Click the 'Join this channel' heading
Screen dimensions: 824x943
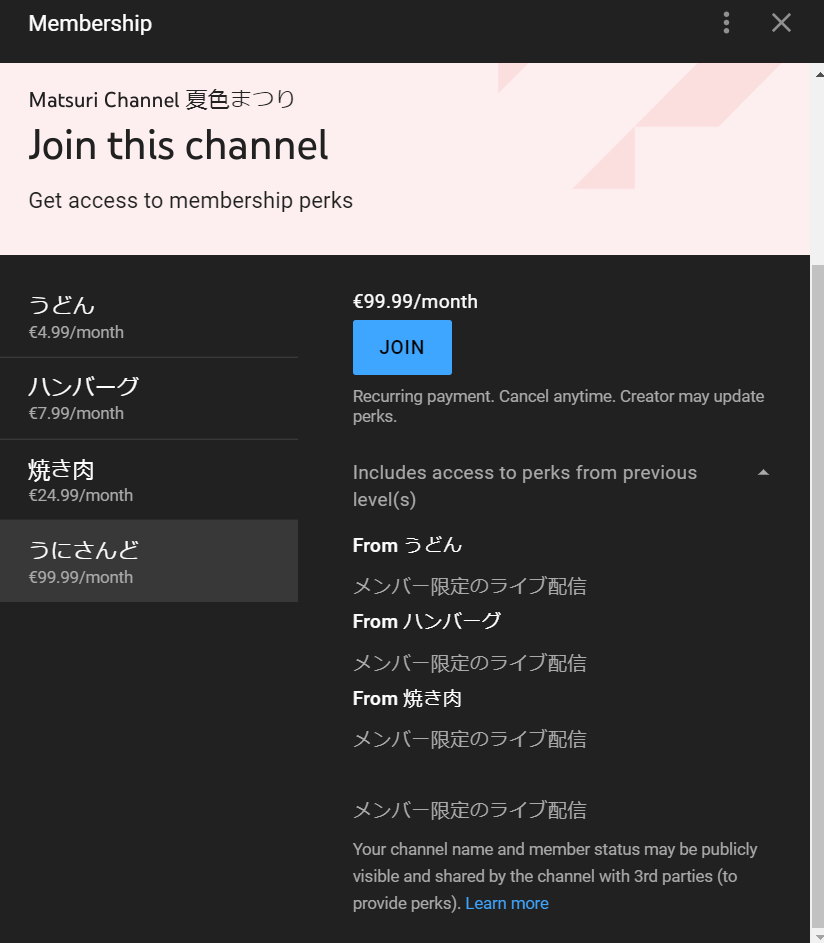[178, 146]
